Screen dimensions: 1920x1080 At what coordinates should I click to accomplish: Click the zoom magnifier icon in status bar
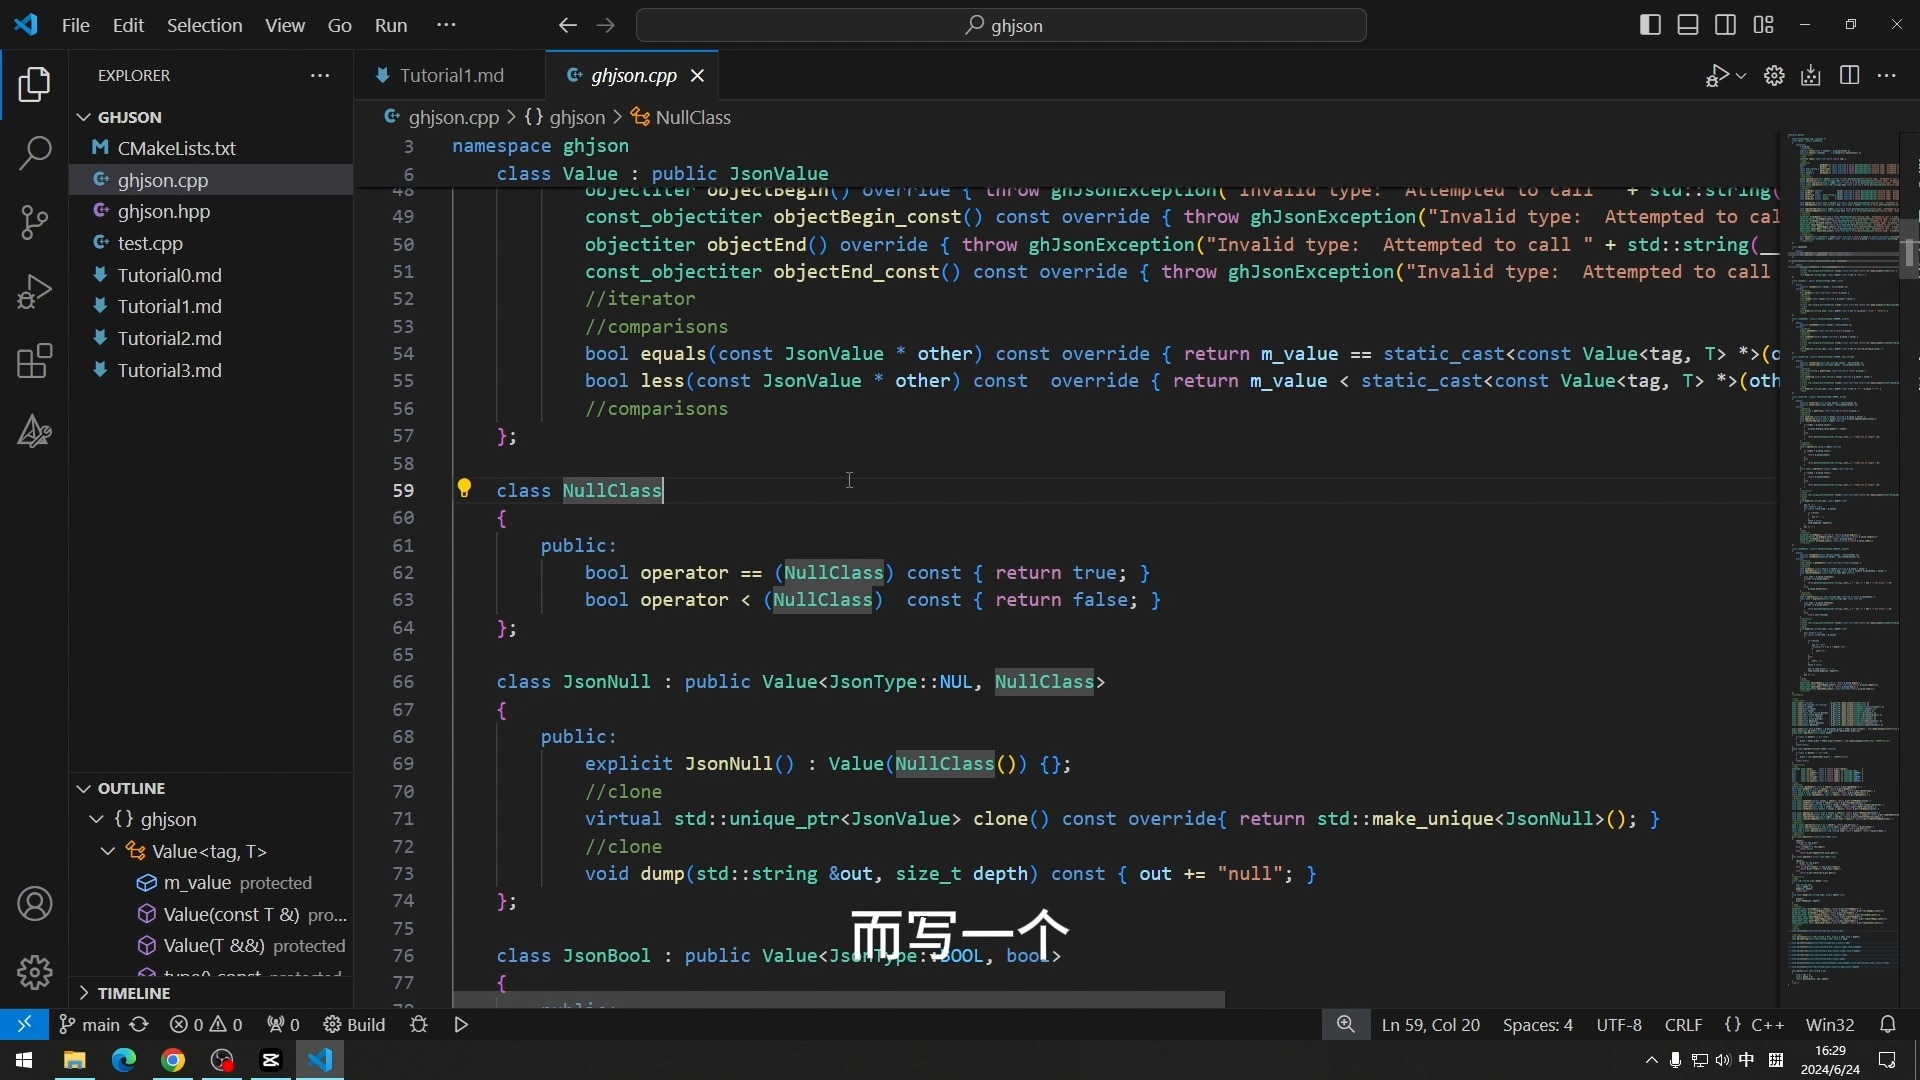tap(1346, 1024)
